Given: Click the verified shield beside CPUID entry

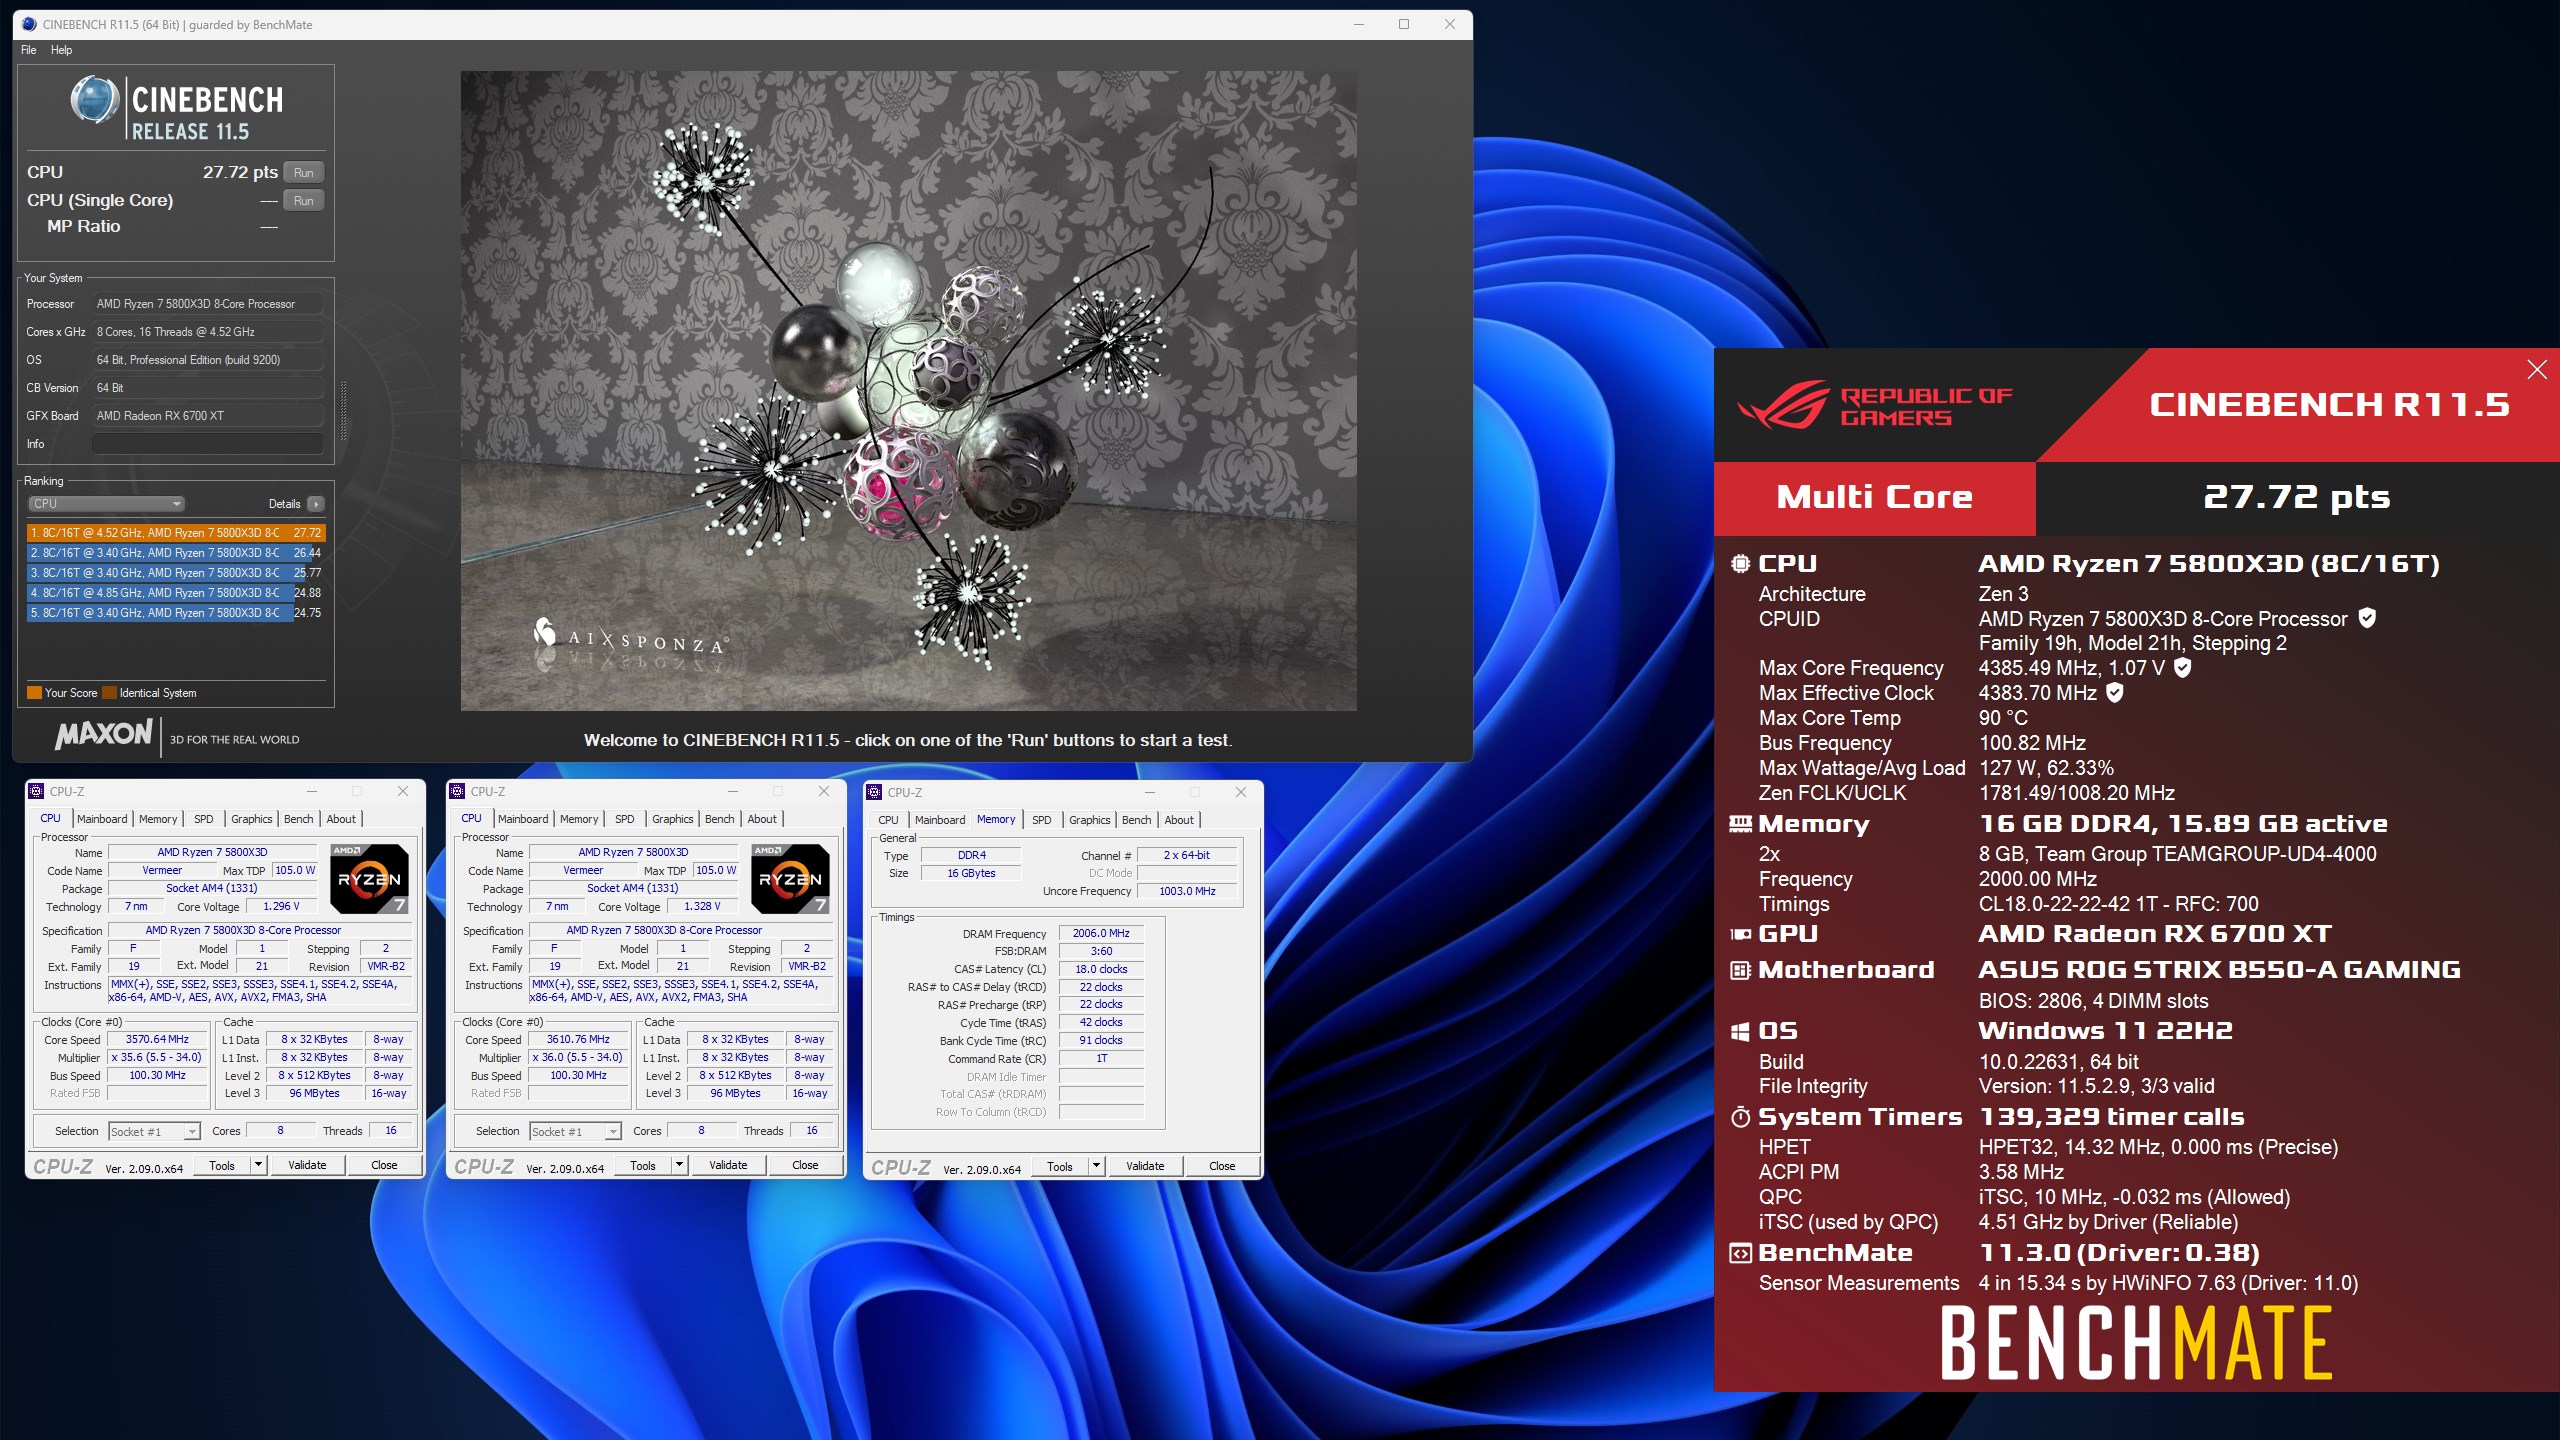Looking at the screenshot, I should (2367, 618).
